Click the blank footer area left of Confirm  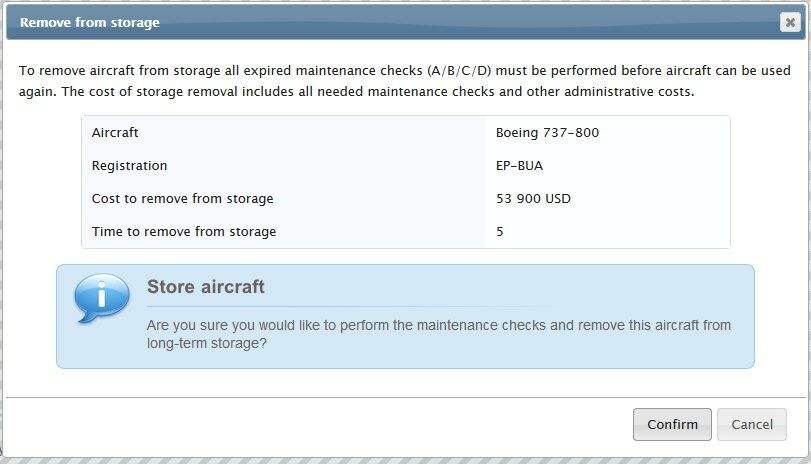300,425
